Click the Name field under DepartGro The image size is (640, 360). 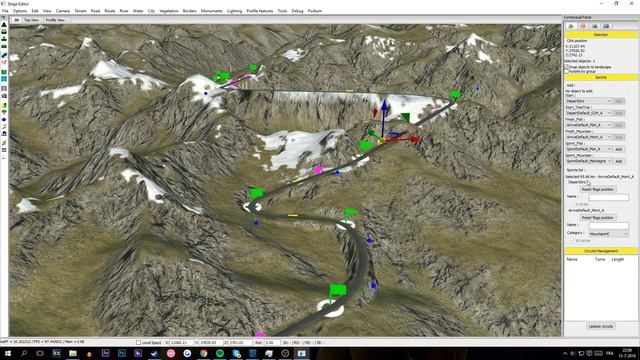(x=609, y=197)
